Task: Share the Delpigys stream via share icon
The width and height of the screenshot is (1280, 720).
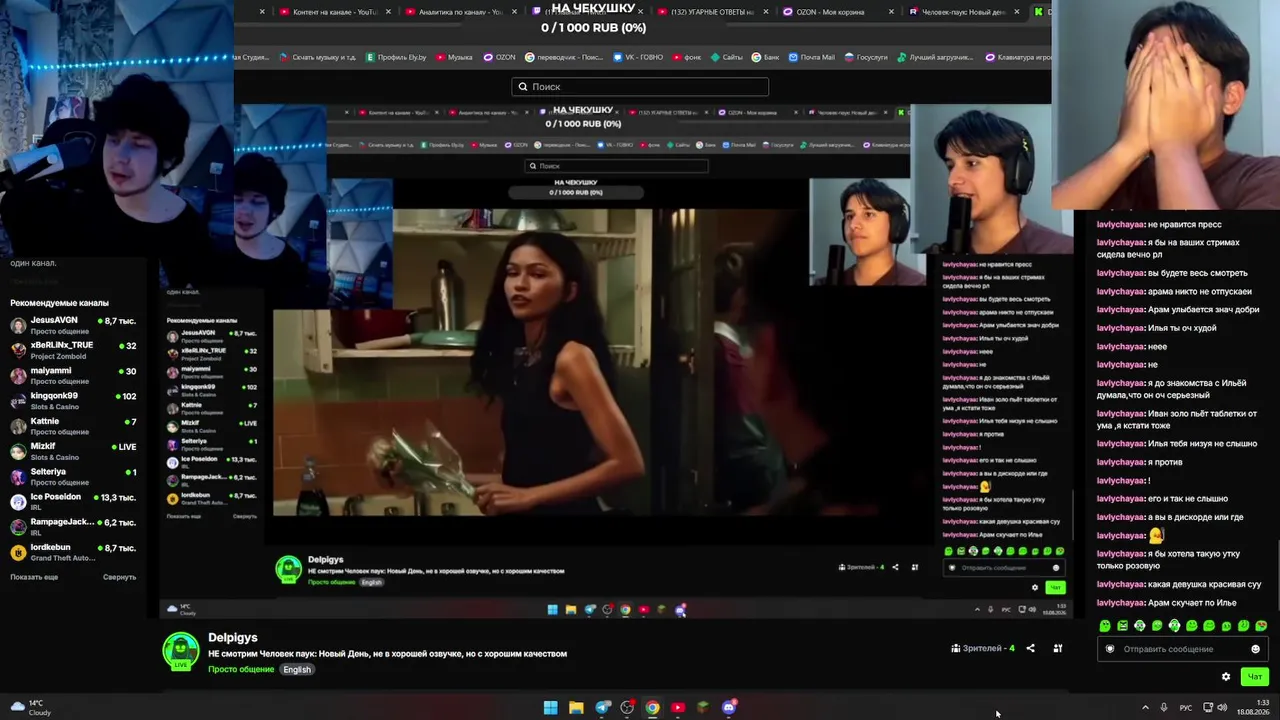Action: coord(1030,649)
